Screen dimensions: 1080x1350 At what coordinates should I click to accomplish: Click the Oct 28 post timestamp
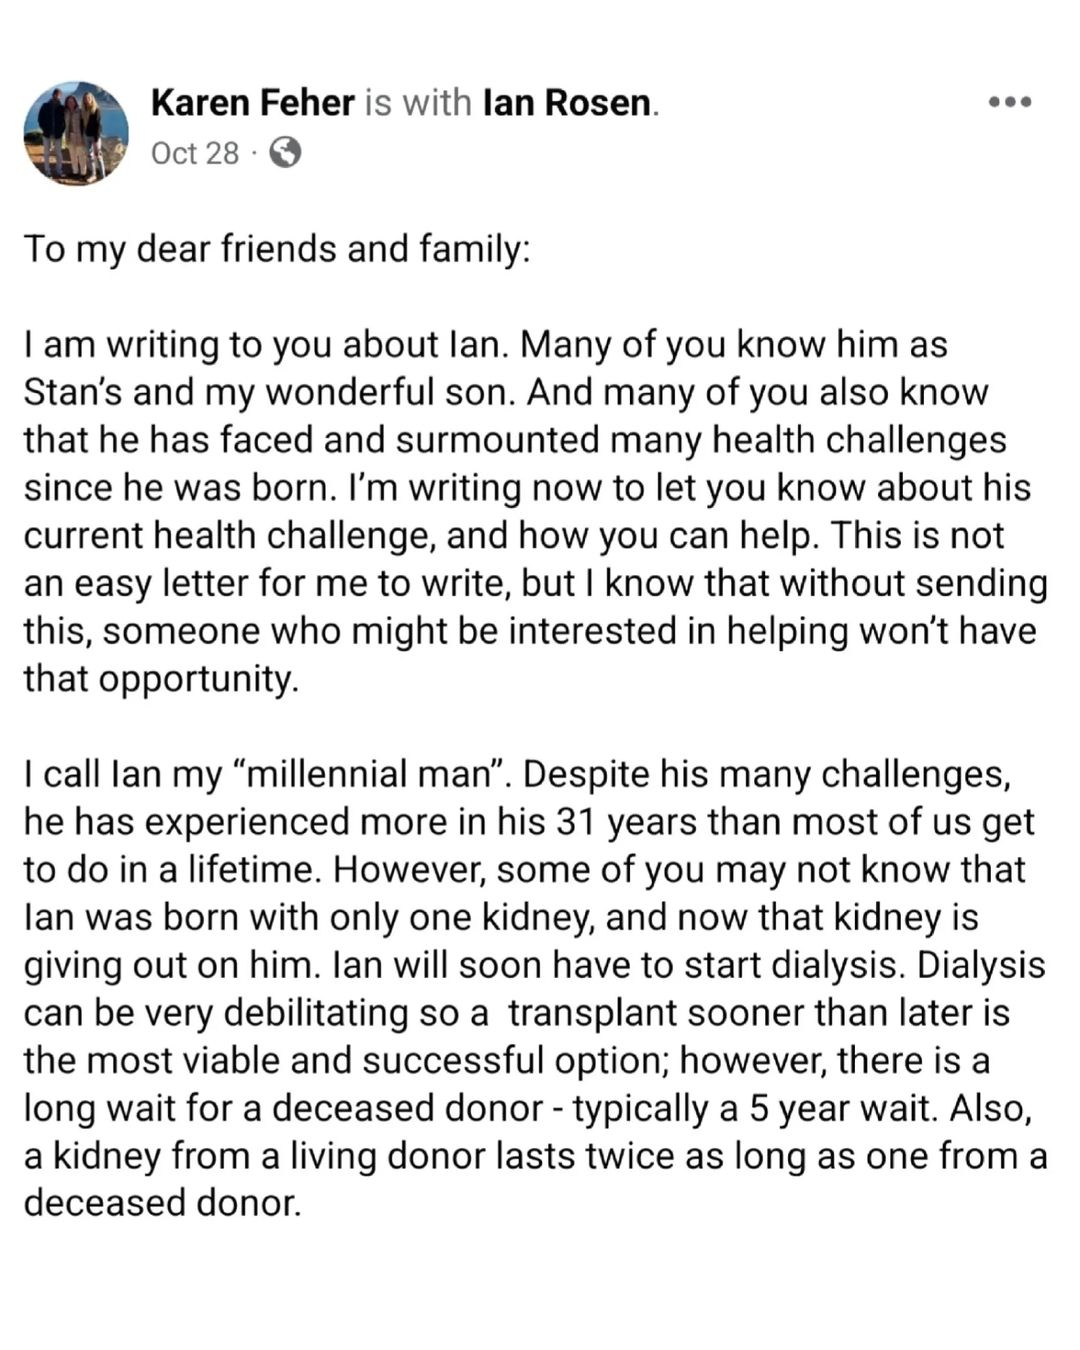(195, 153)
